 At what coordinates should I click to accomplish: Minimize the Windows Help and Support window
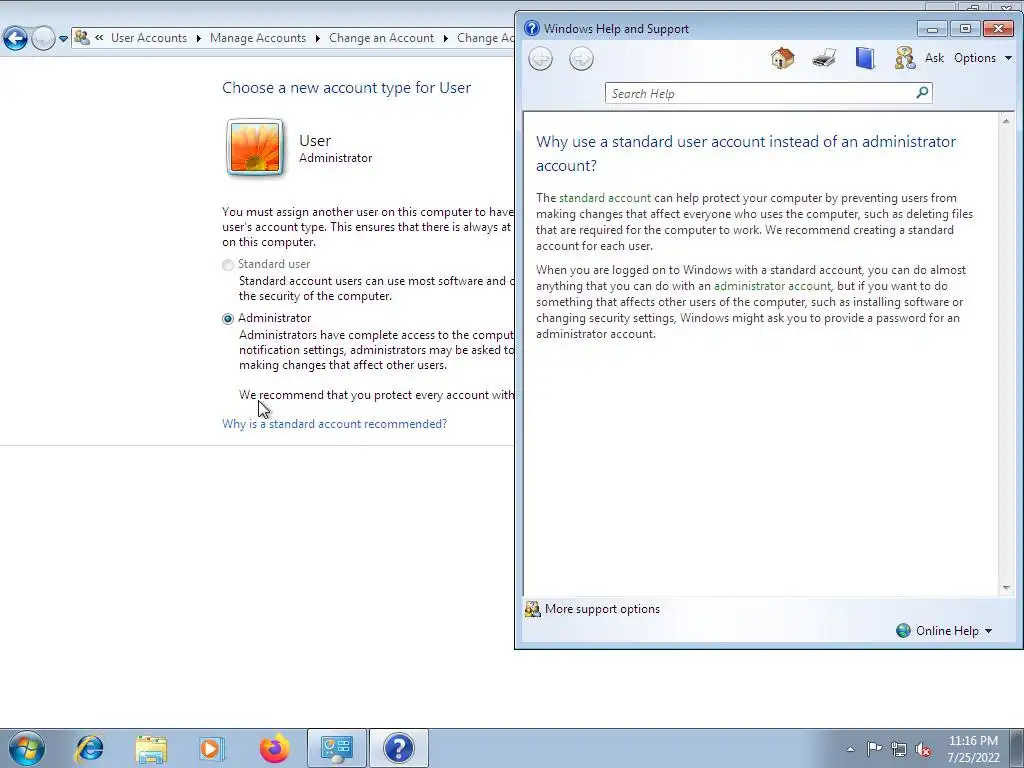(x=932, y=29)
